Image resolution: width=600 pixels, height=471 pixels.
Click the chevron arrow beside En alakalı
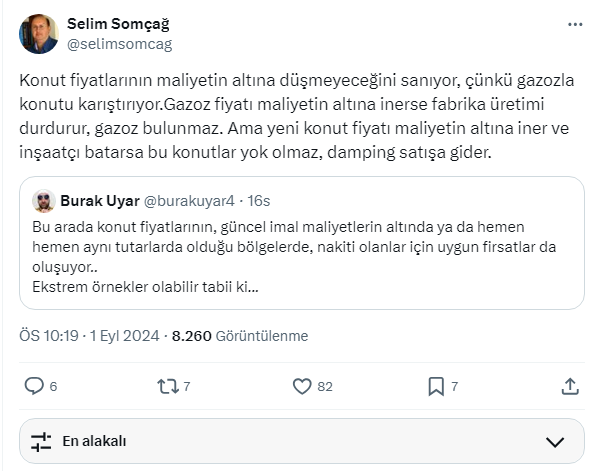click(557, 441)
